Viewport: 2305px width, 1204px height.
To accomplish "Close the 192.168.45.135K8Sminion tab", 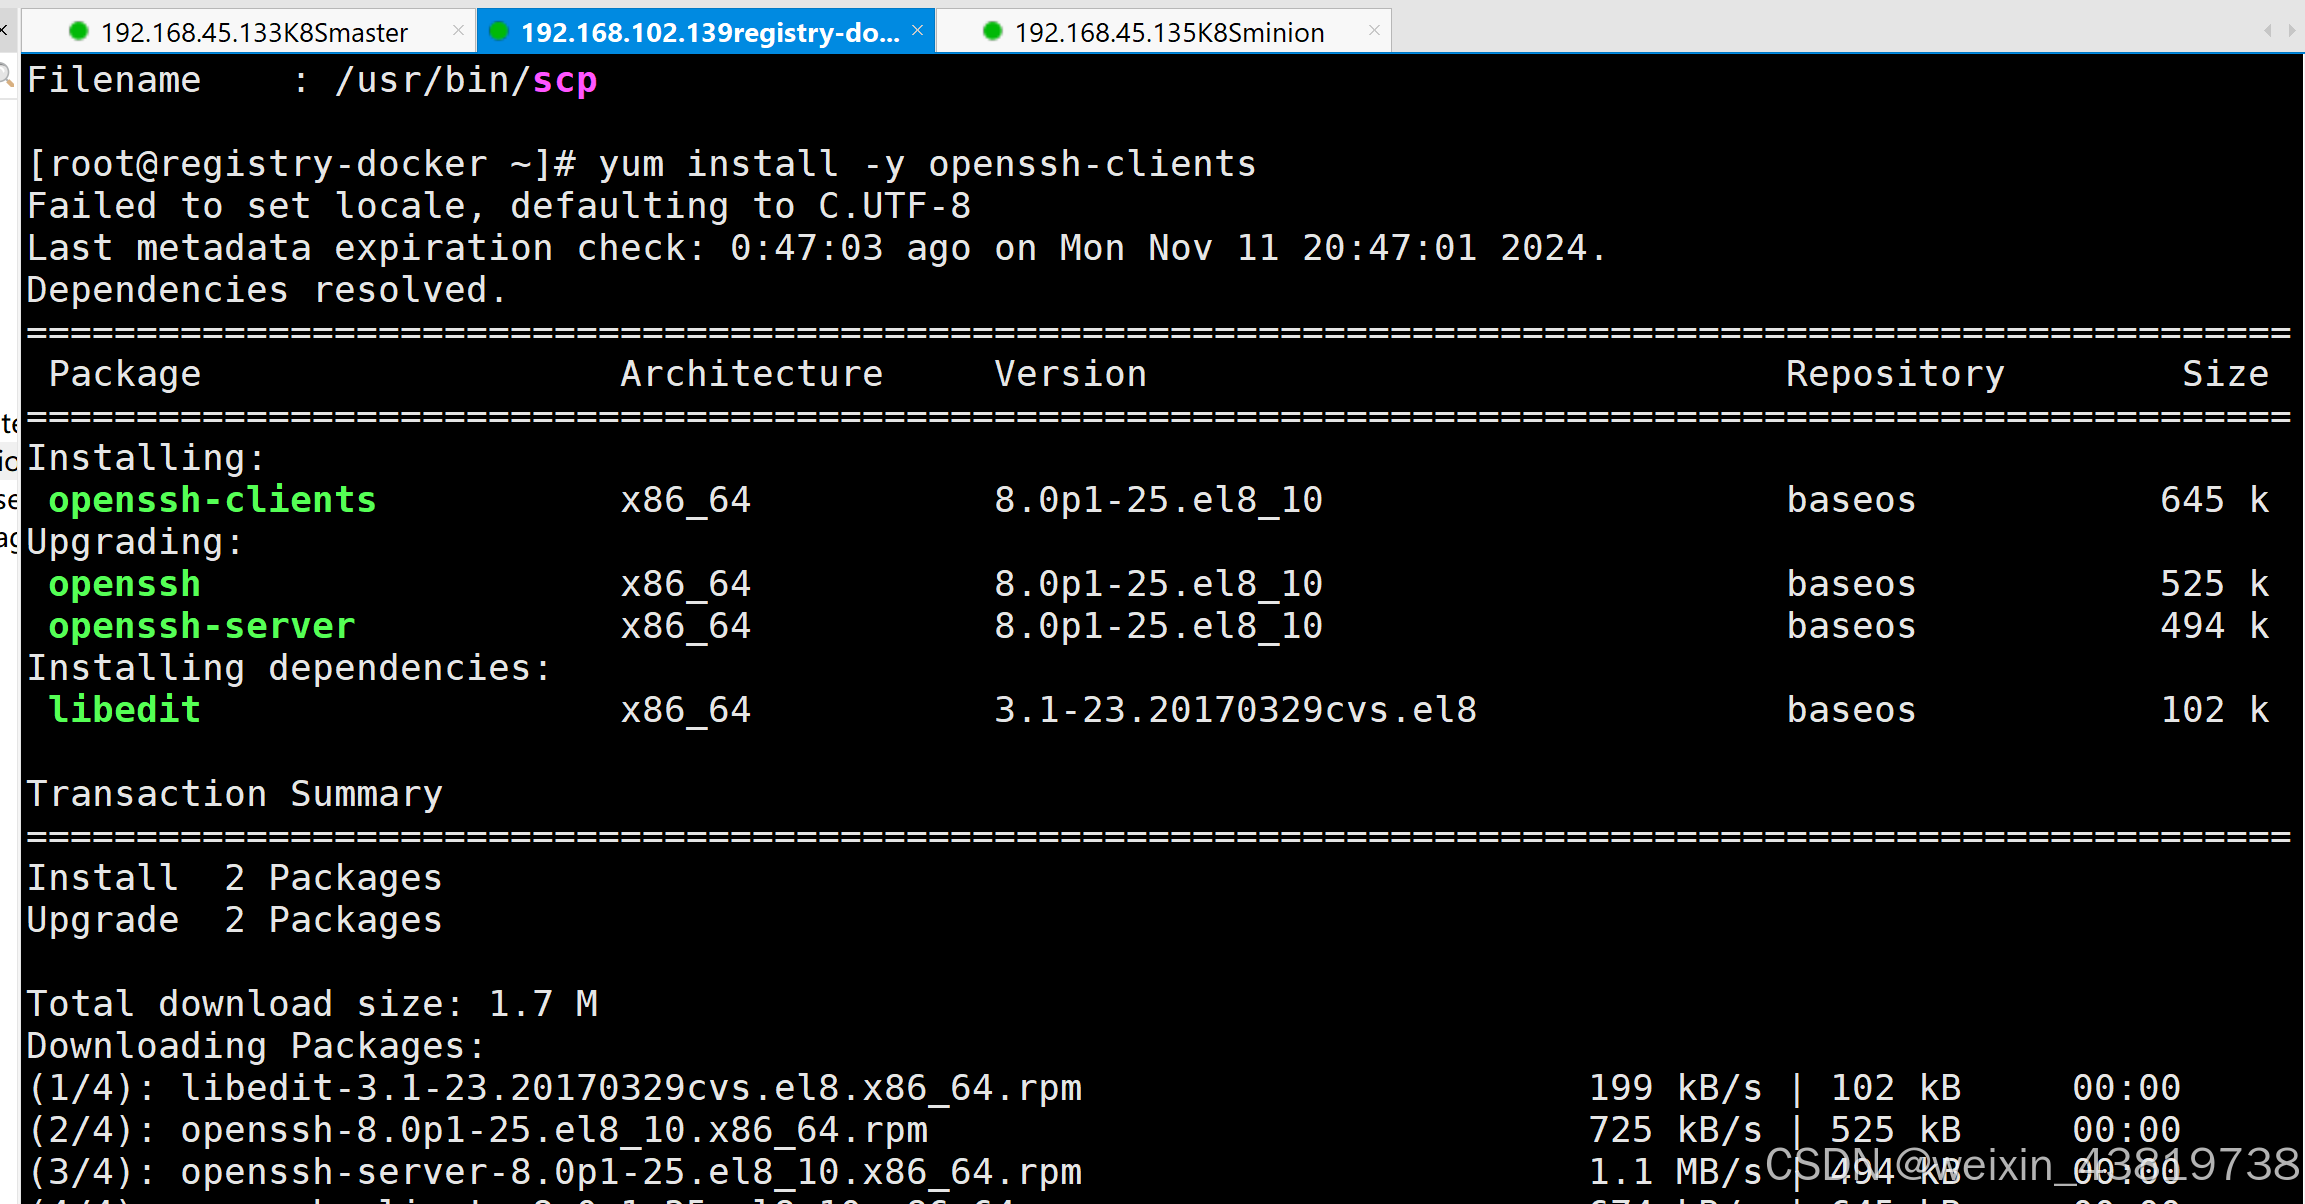I will click(1374, 30).
